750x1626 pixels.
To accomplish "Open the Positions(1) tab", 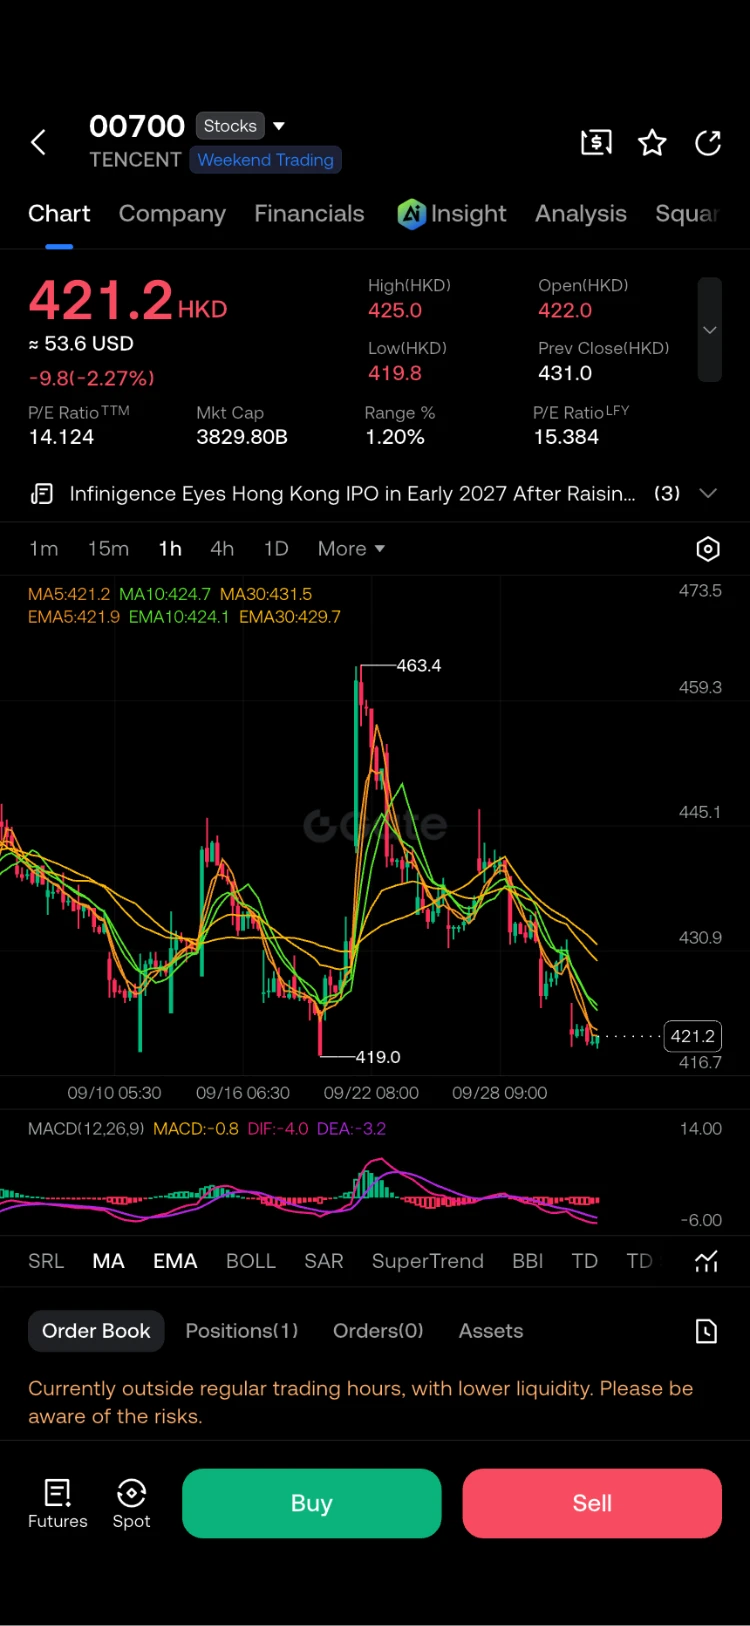I will click(242, 1331).
